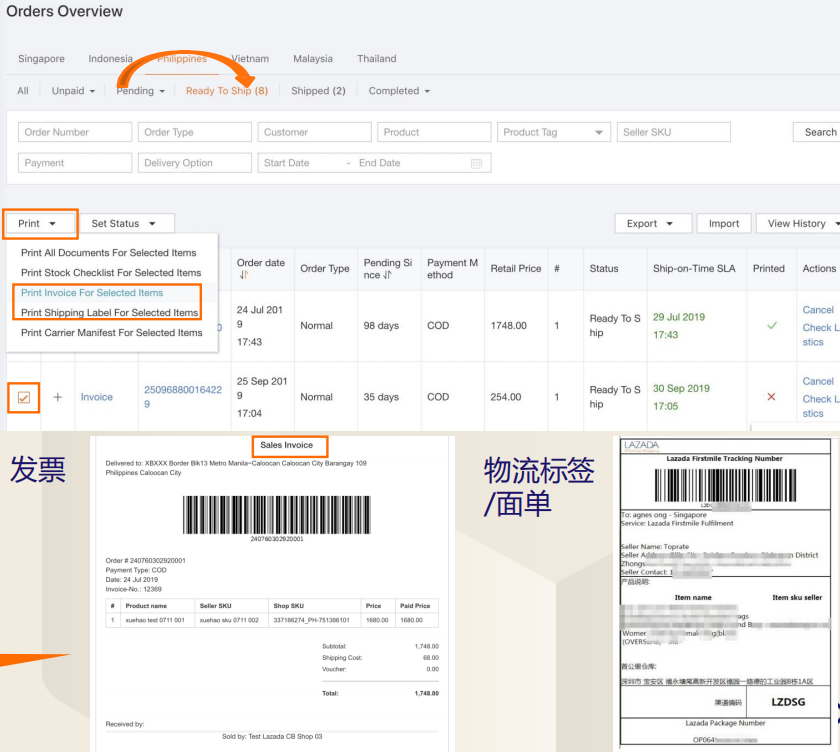This screenshot has height=752, width=840.
Task: Focus the Customer input field
Action: [314, 132]
